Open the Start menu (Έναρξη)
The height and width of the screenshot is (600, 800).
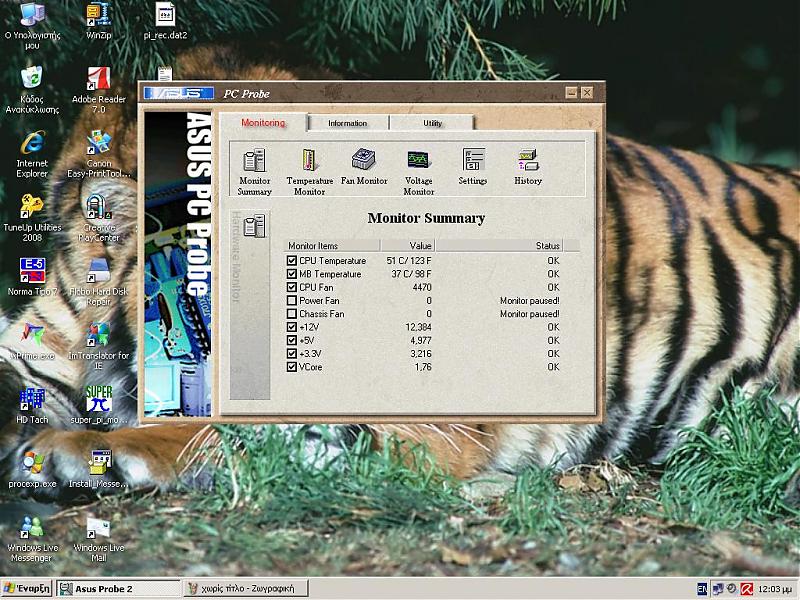pos(27,588)
